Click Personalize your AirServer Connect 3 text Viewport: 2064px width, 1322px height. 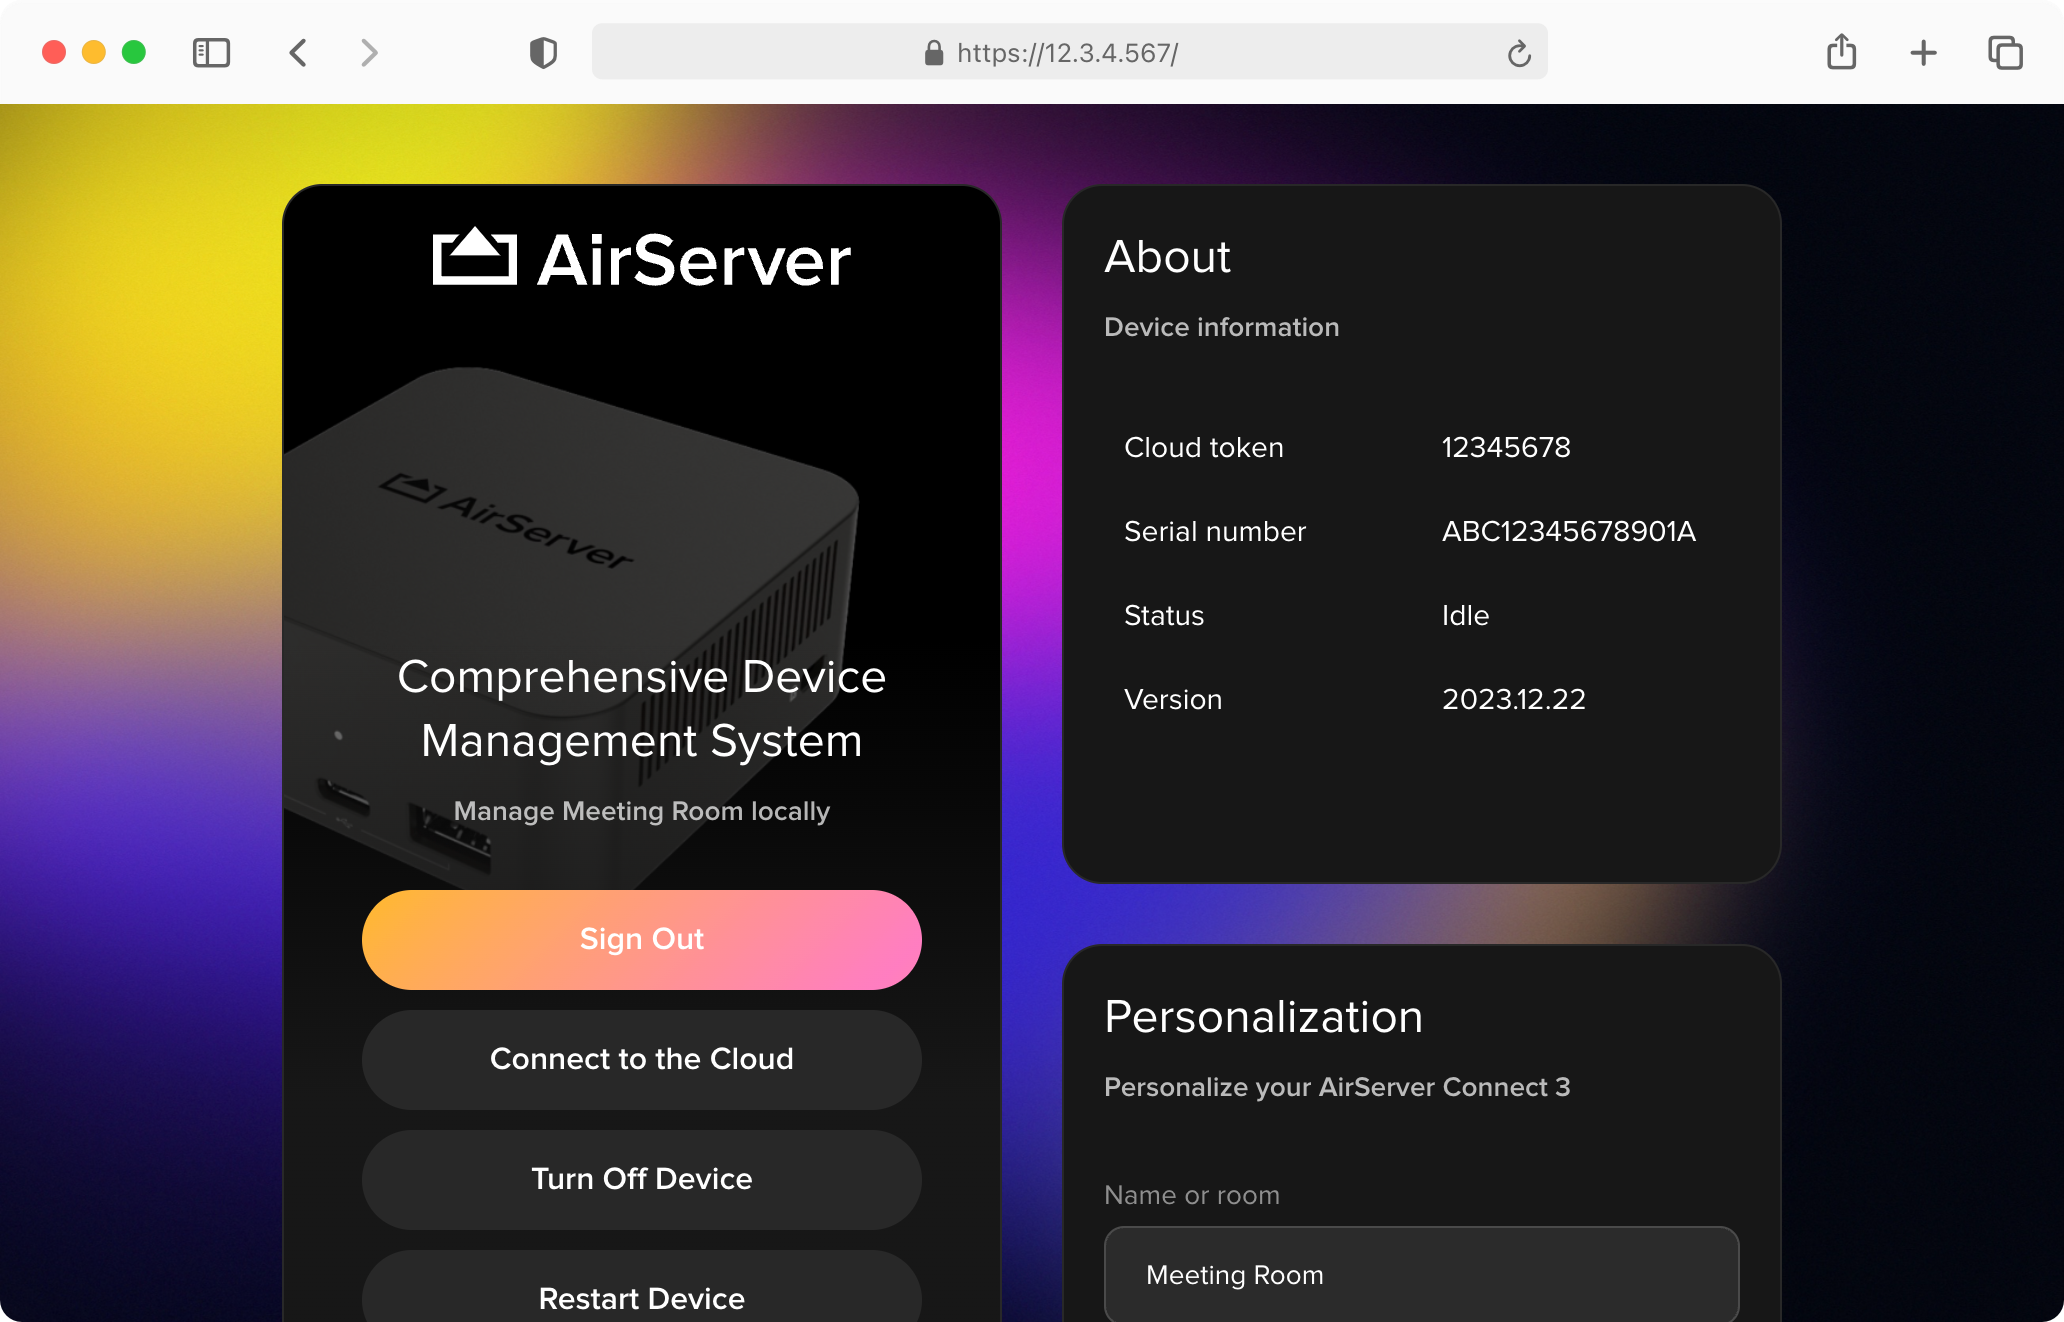point(1337,1087)
